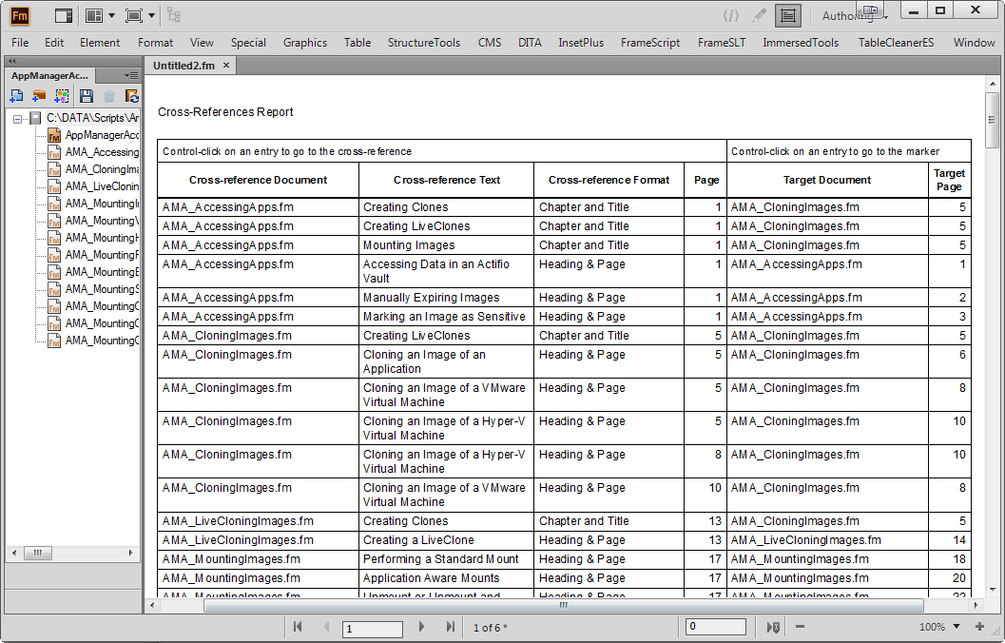Open the FrameScript menu
This screenshot has height=643, width=1005.
point(650,43)
